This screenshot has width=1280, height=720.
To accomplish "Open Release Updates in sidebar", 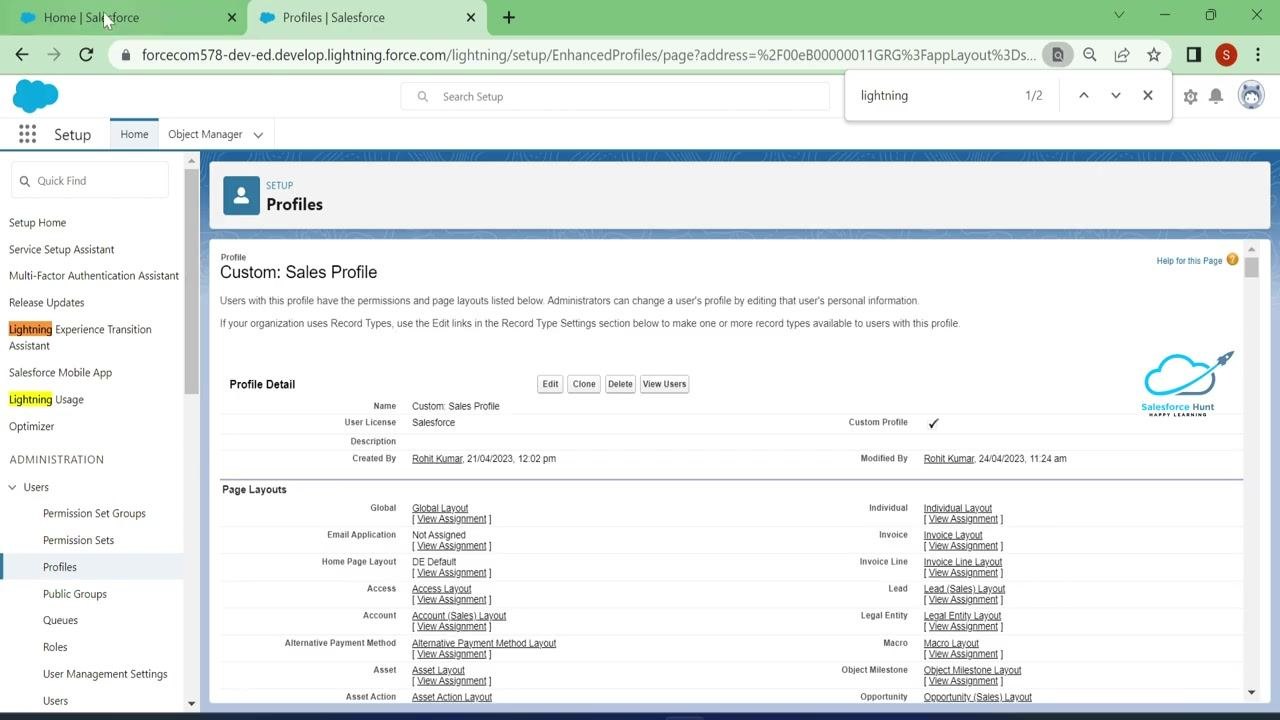I will (x=47, y=302).
